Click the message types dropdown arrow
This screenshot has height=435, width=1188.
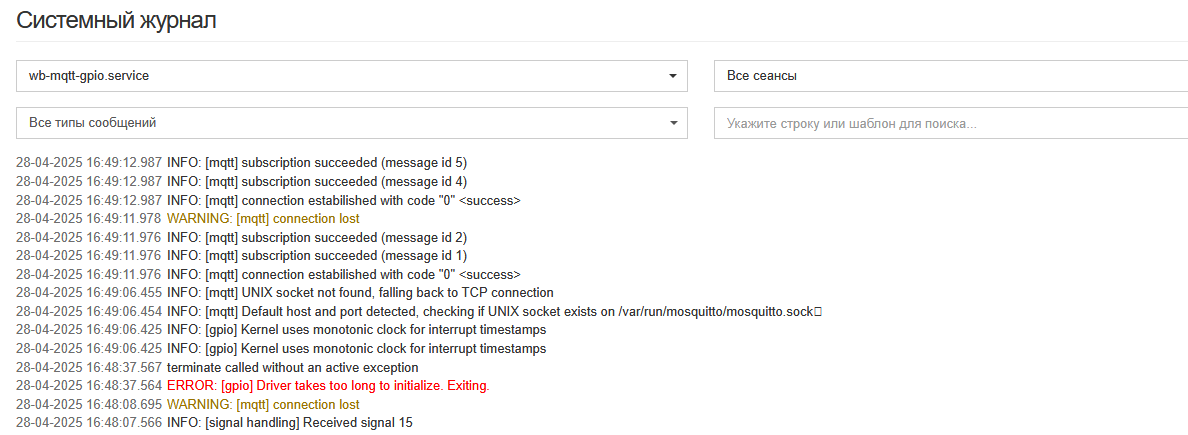coord(672,124)
